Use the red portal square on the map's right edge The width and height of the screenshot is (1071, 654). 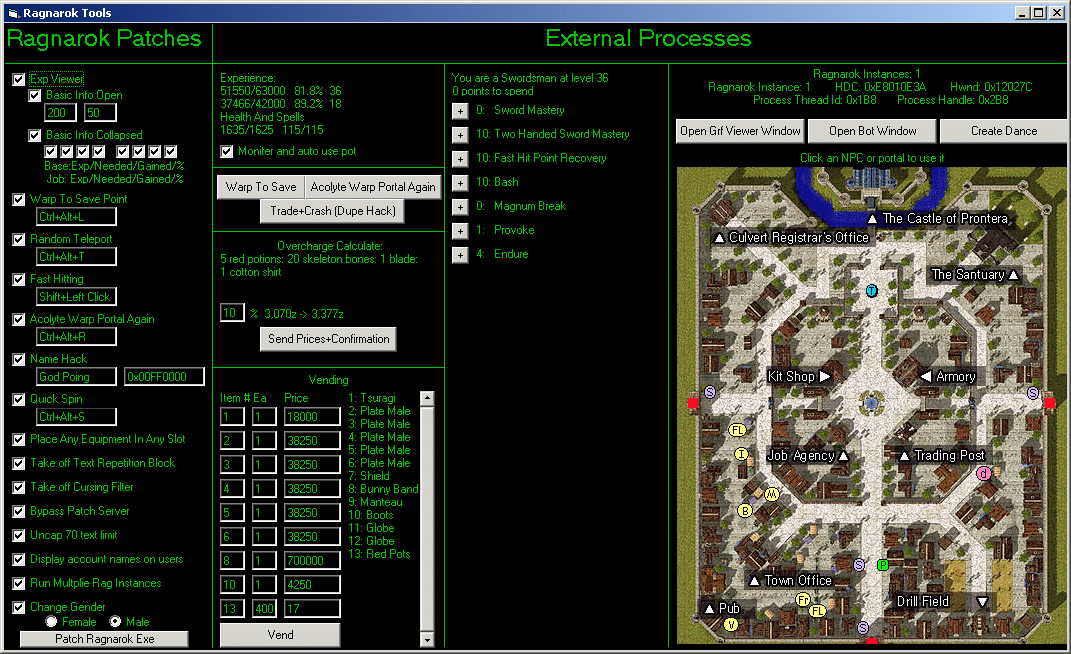(x=1050, y=403)
